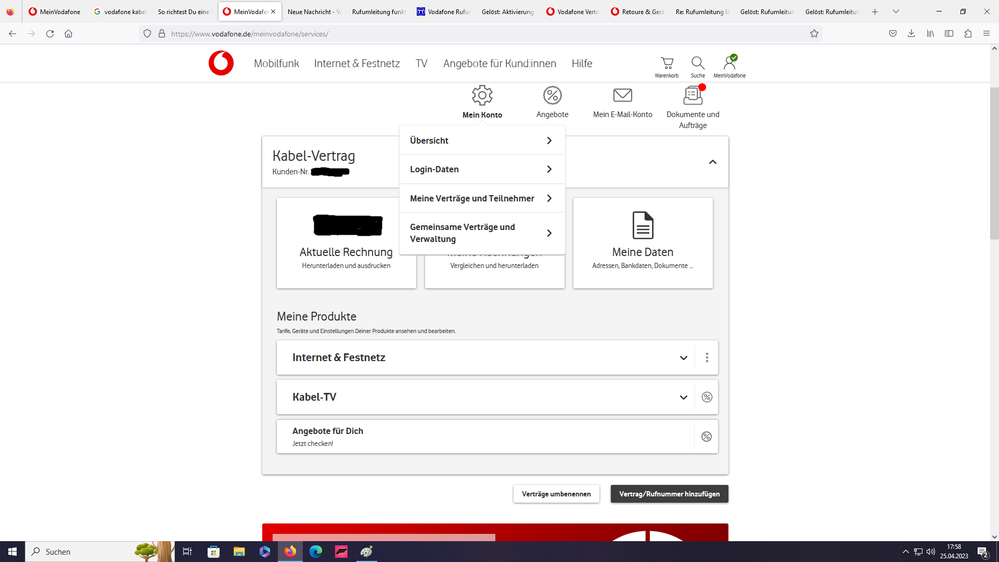The height and width of the screenshot is (562, 999).
Task: Open Gemeinsame Verträge und Verwaltung arrow
Action: coord(549,233)
